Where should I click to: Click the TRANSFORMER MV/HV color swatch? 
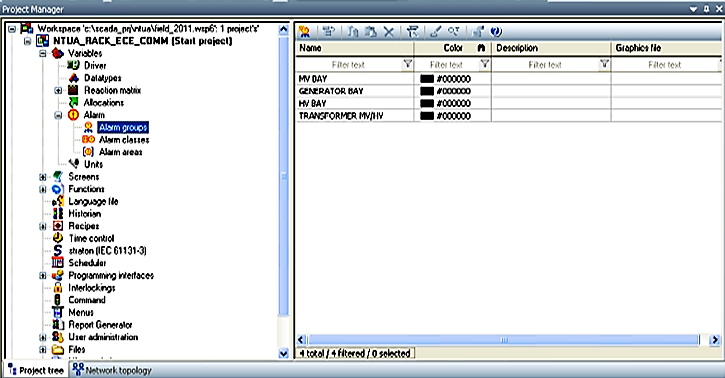(x=427, y=116)
